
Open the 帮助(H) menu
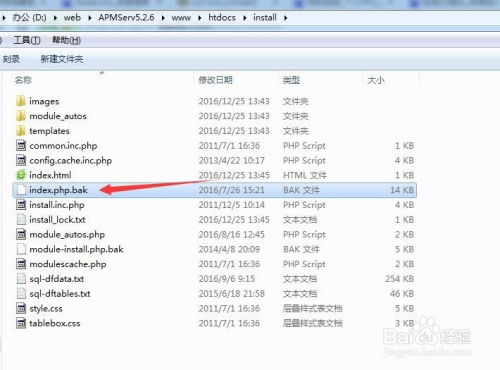(66, 40)
